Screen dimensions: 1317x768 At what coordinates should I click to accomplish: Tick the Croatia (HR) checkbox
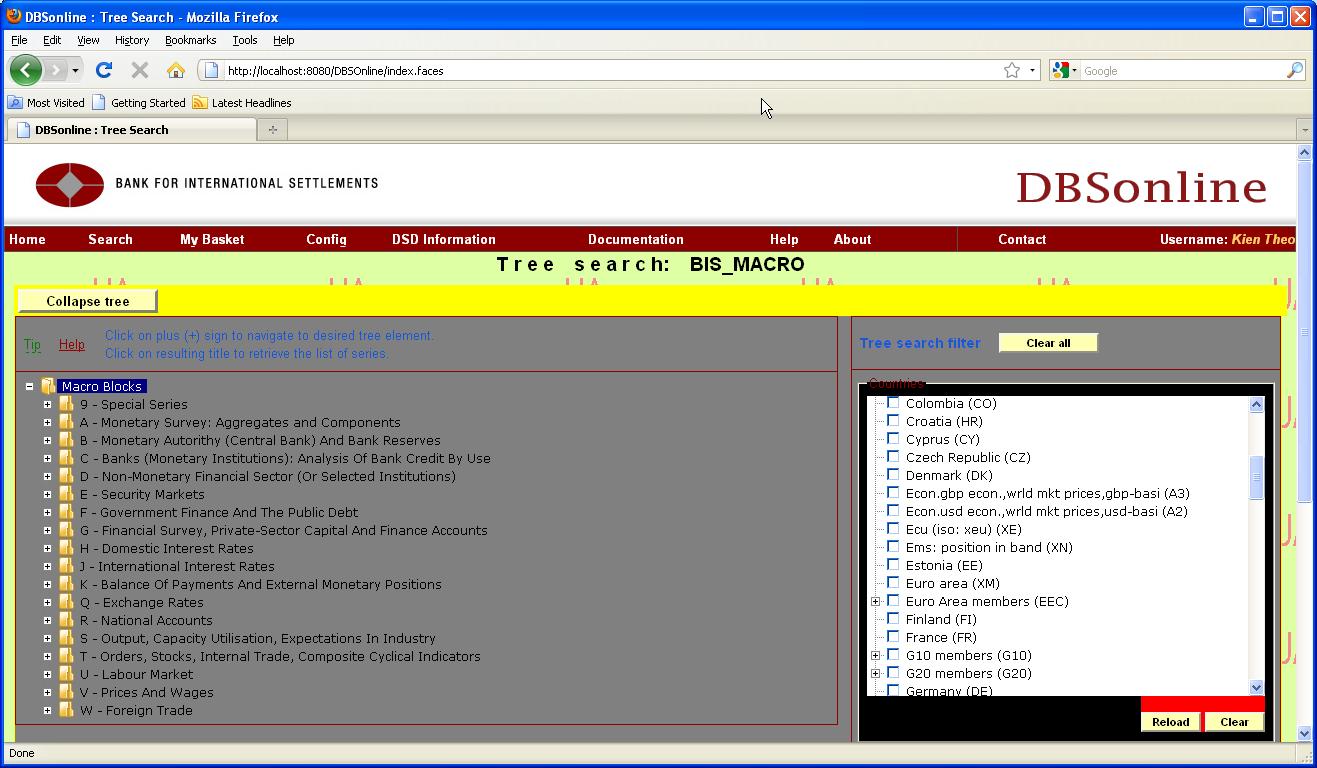[x=893, y=421]
